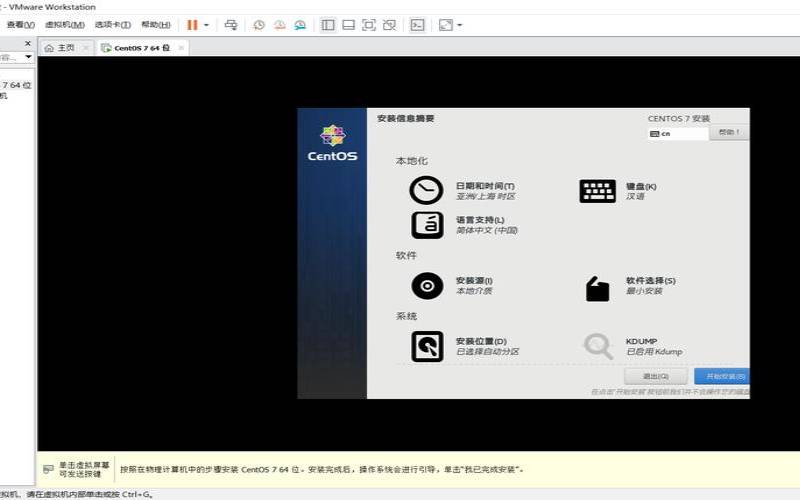
Task: Close the CentOS 7 64 位 tab
Action: [181, 48]
